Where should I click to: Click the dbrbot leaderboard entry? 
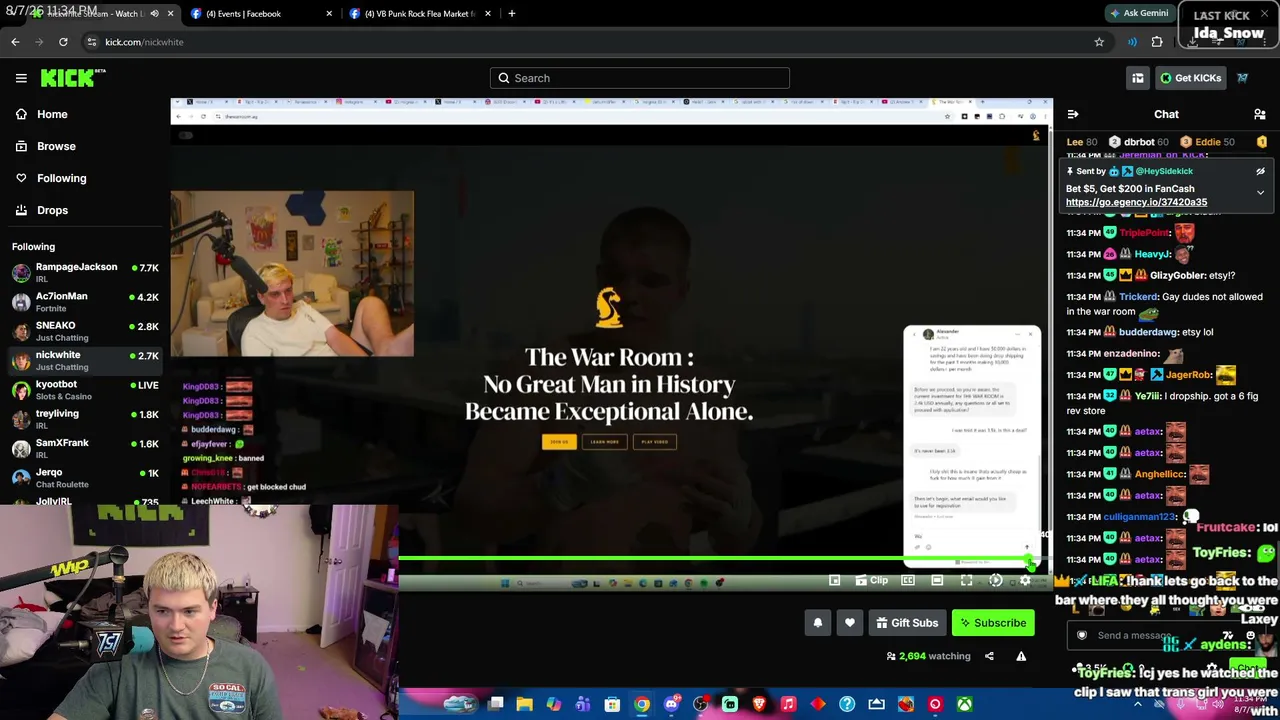click(x=1141, y=142)
